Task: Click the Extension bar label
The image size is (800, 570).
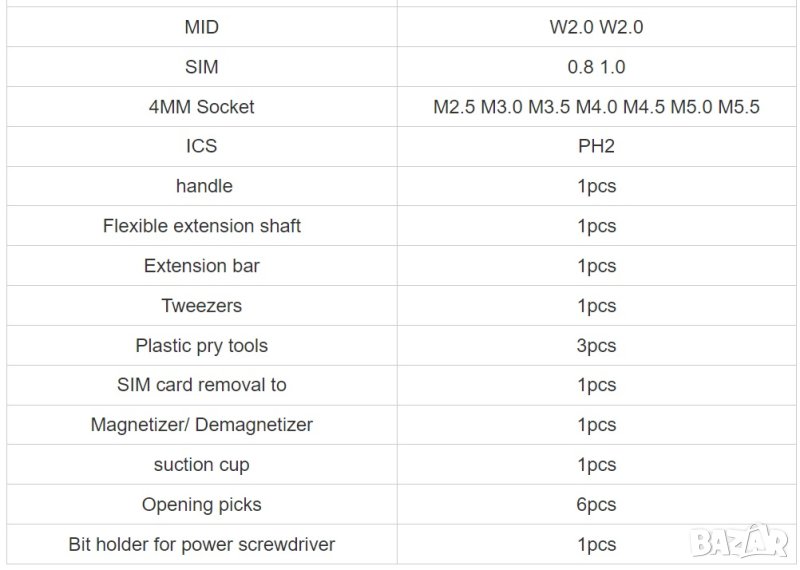Action: pos(202,266)
